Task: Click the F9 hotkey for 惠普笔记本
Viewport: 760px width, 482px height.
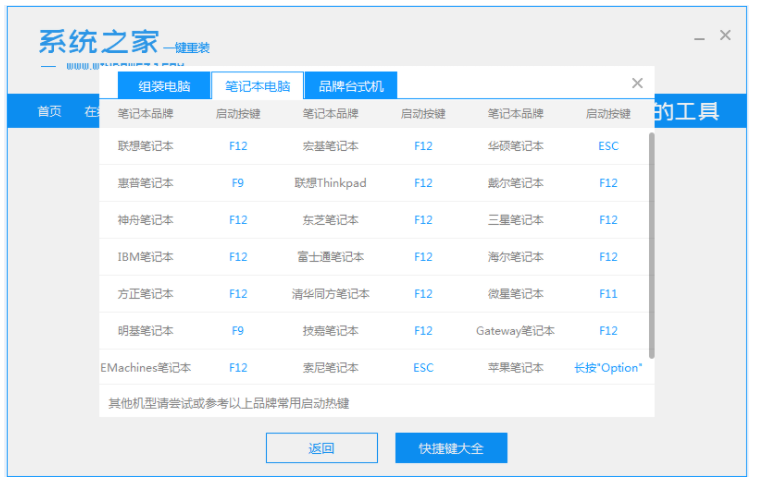Action: 238,183
